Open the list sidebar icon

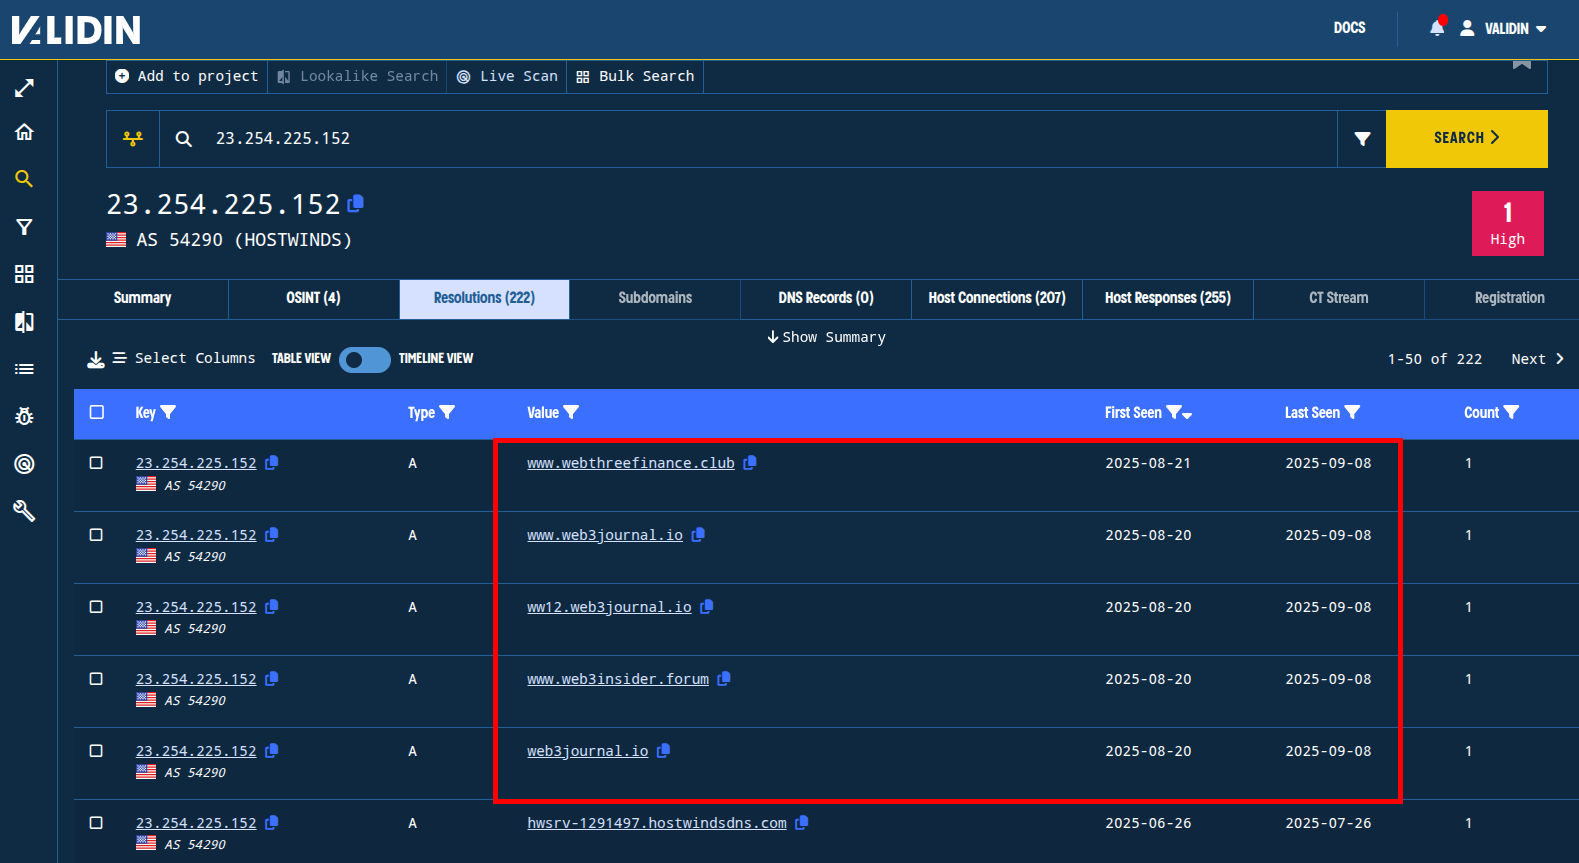point(24,369)
